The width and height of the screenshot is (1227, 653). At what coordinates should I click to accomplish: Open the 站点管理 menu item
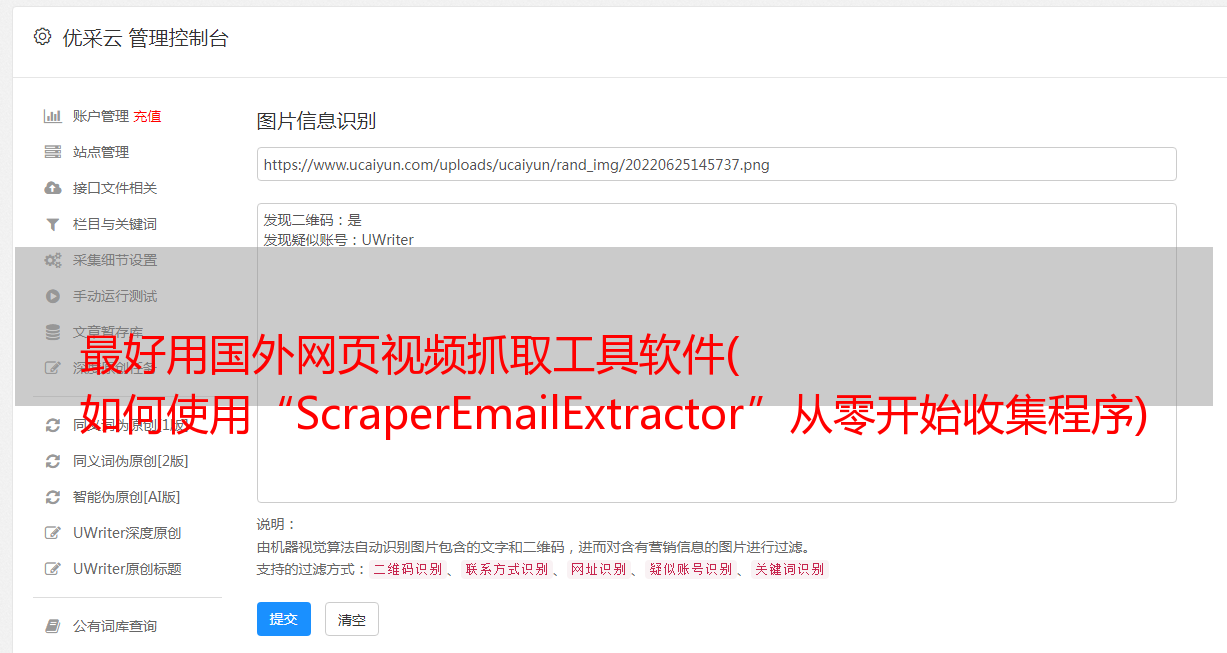tap(101, 152)
